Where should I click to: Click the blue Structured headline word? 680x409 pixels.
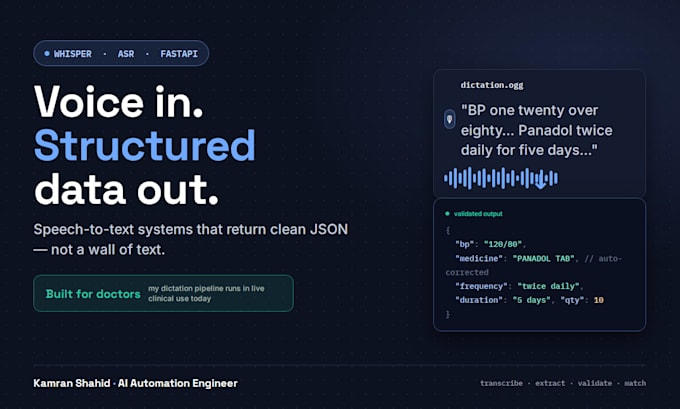click(145, 146)
